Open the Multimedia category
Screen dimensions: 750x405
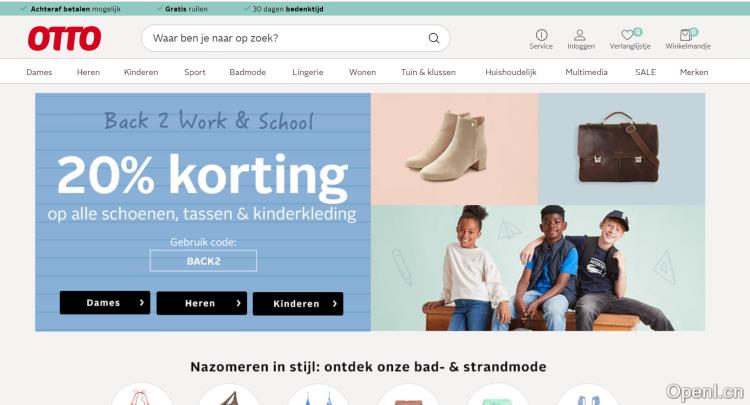(586, 72)
